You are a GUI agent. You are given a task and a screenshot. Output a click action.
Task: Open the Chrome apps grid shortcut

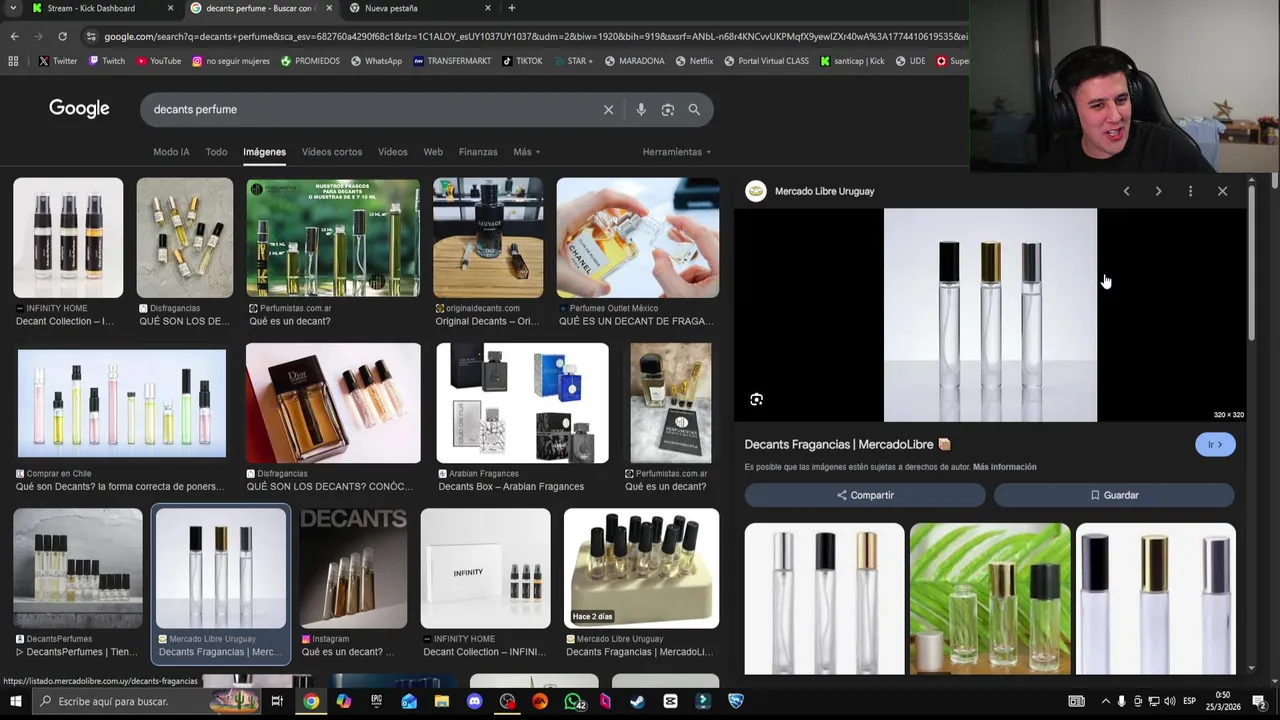click(x=13, y=61)
